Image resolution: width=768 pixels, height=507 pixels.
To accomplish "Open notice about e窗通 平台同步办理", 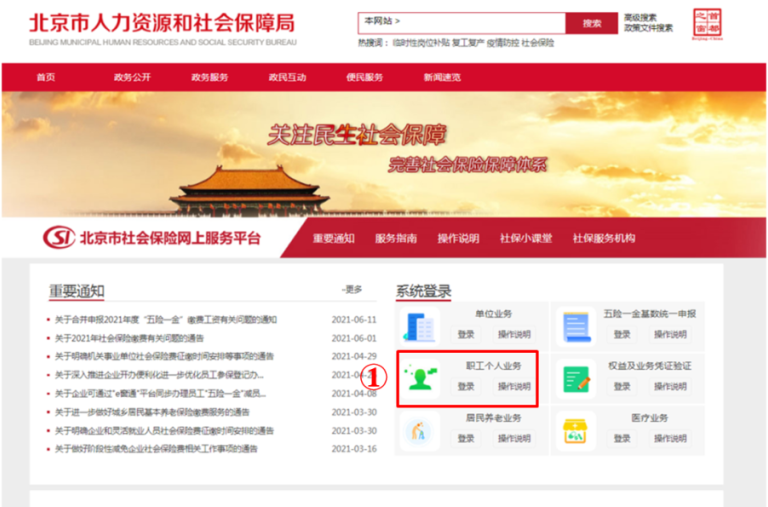I will 160,394.
